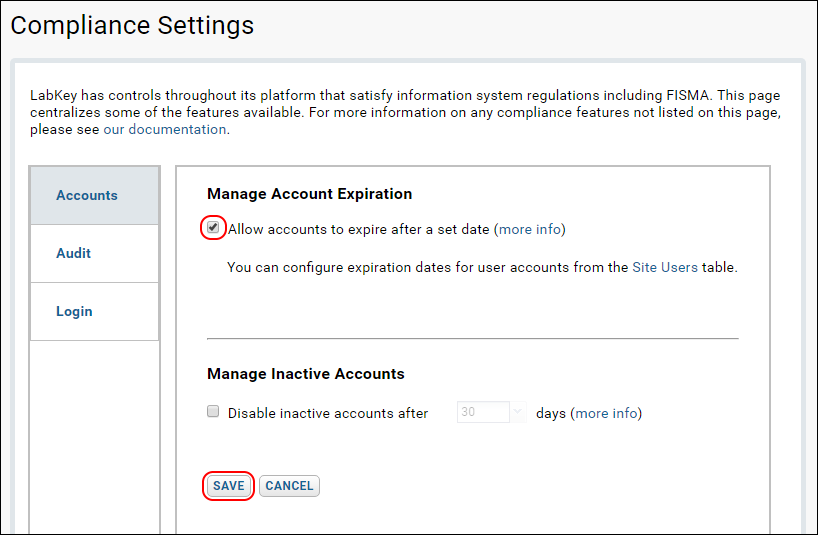The width and height of the screenshot is (818, 535).
Task: Open more info about account expiration
Action: tap(530, 229)
